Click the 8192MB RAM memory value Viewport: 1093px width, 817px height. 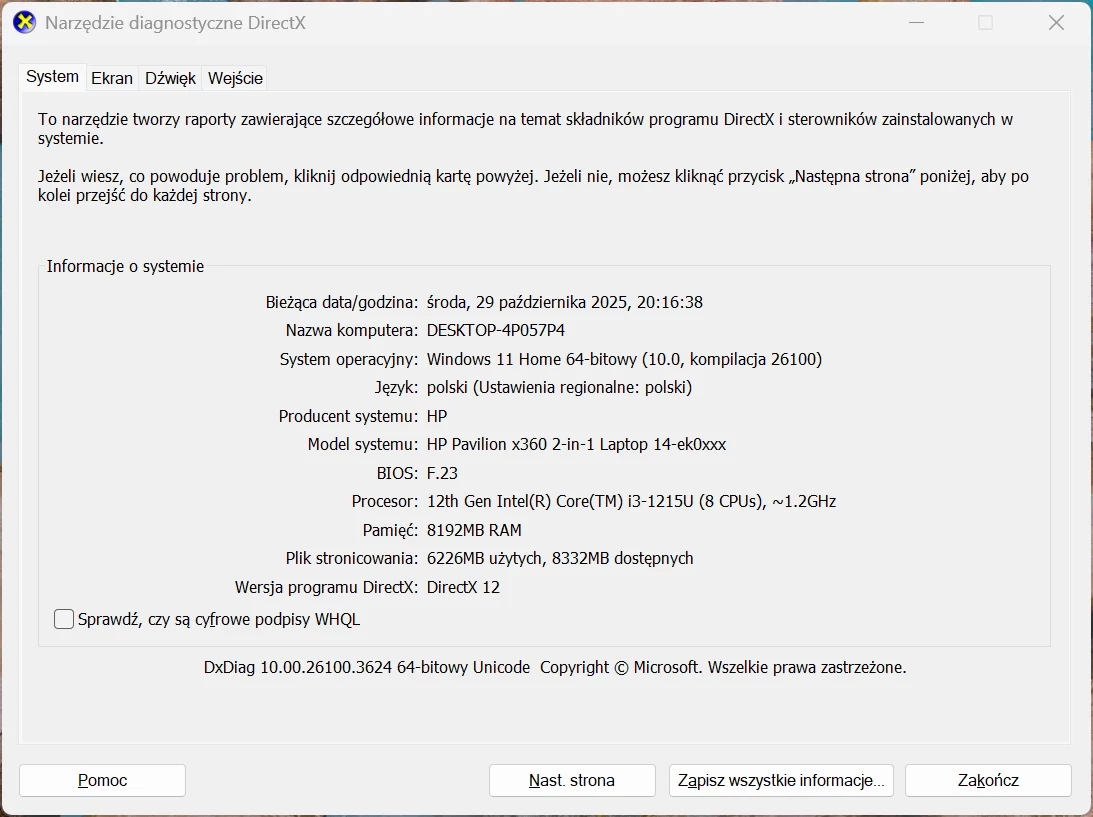(474, 530)
